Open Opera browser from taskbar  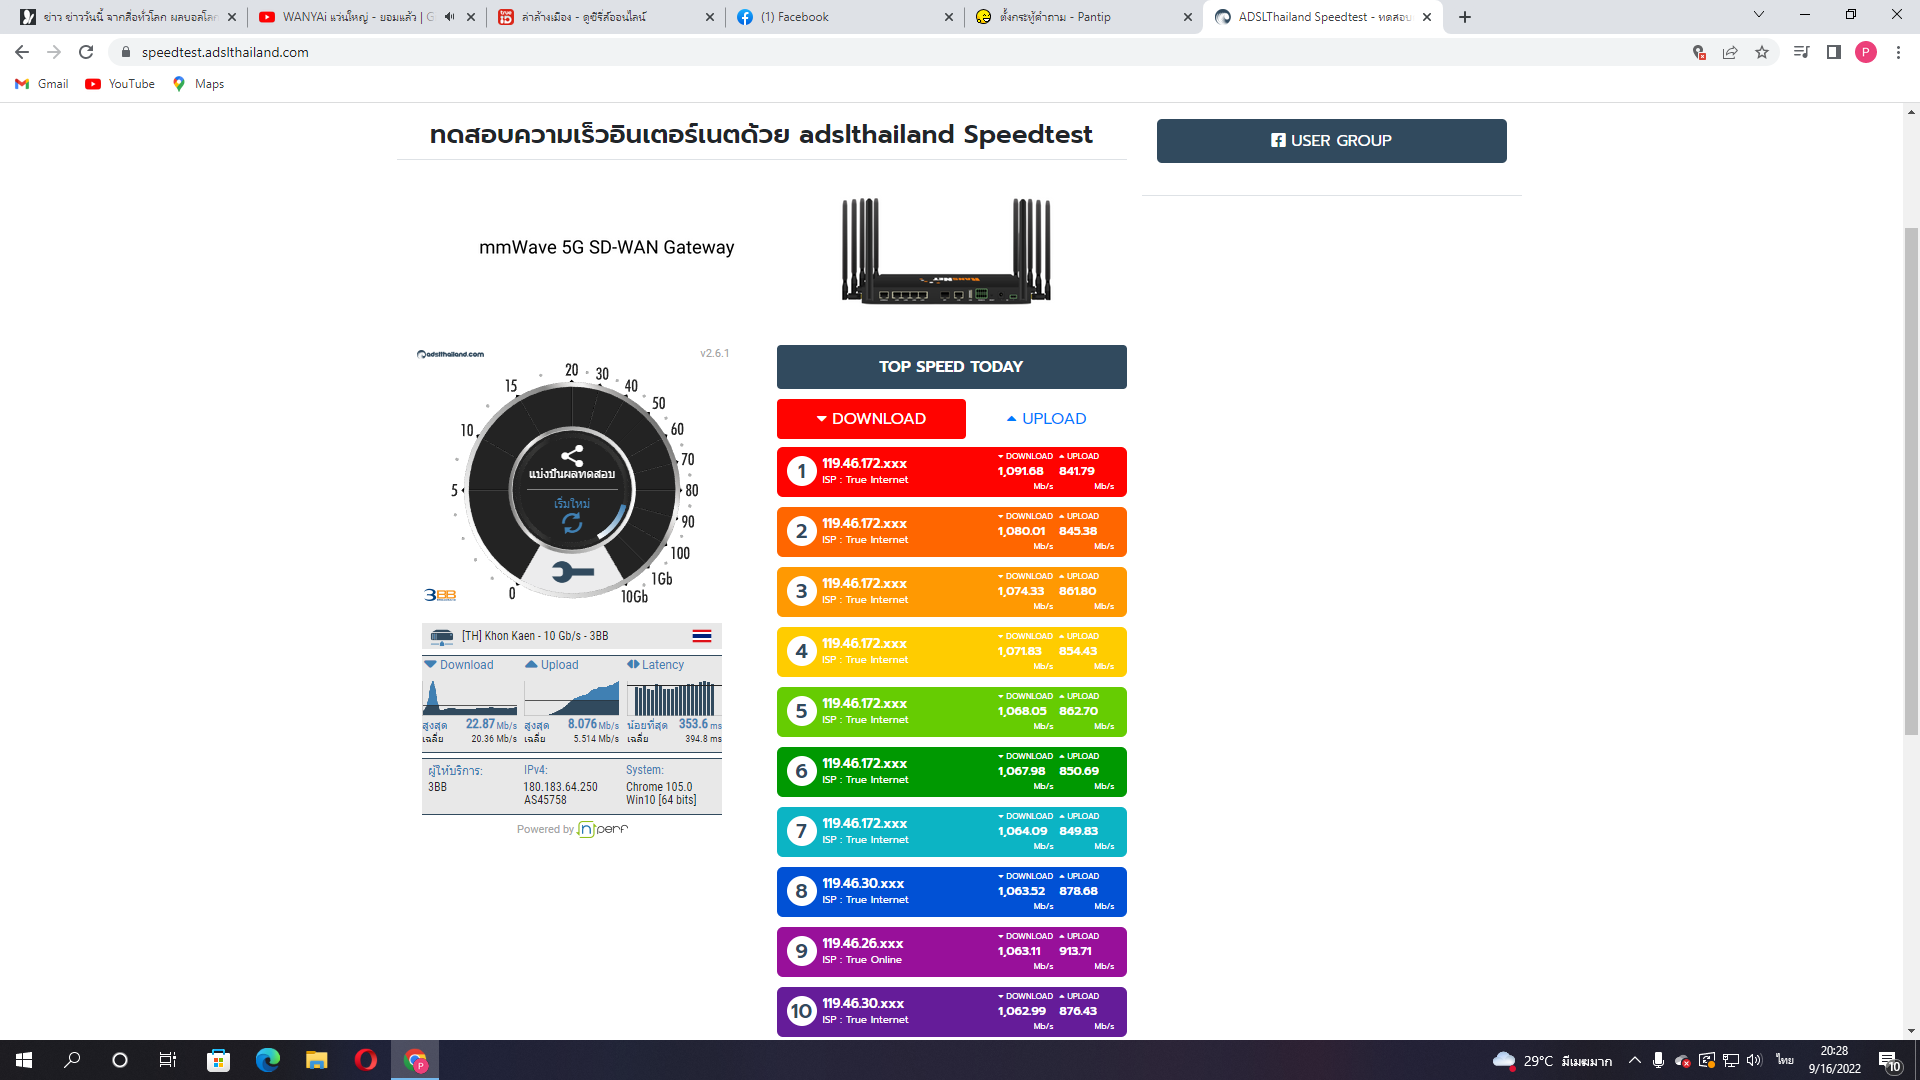365,1060
